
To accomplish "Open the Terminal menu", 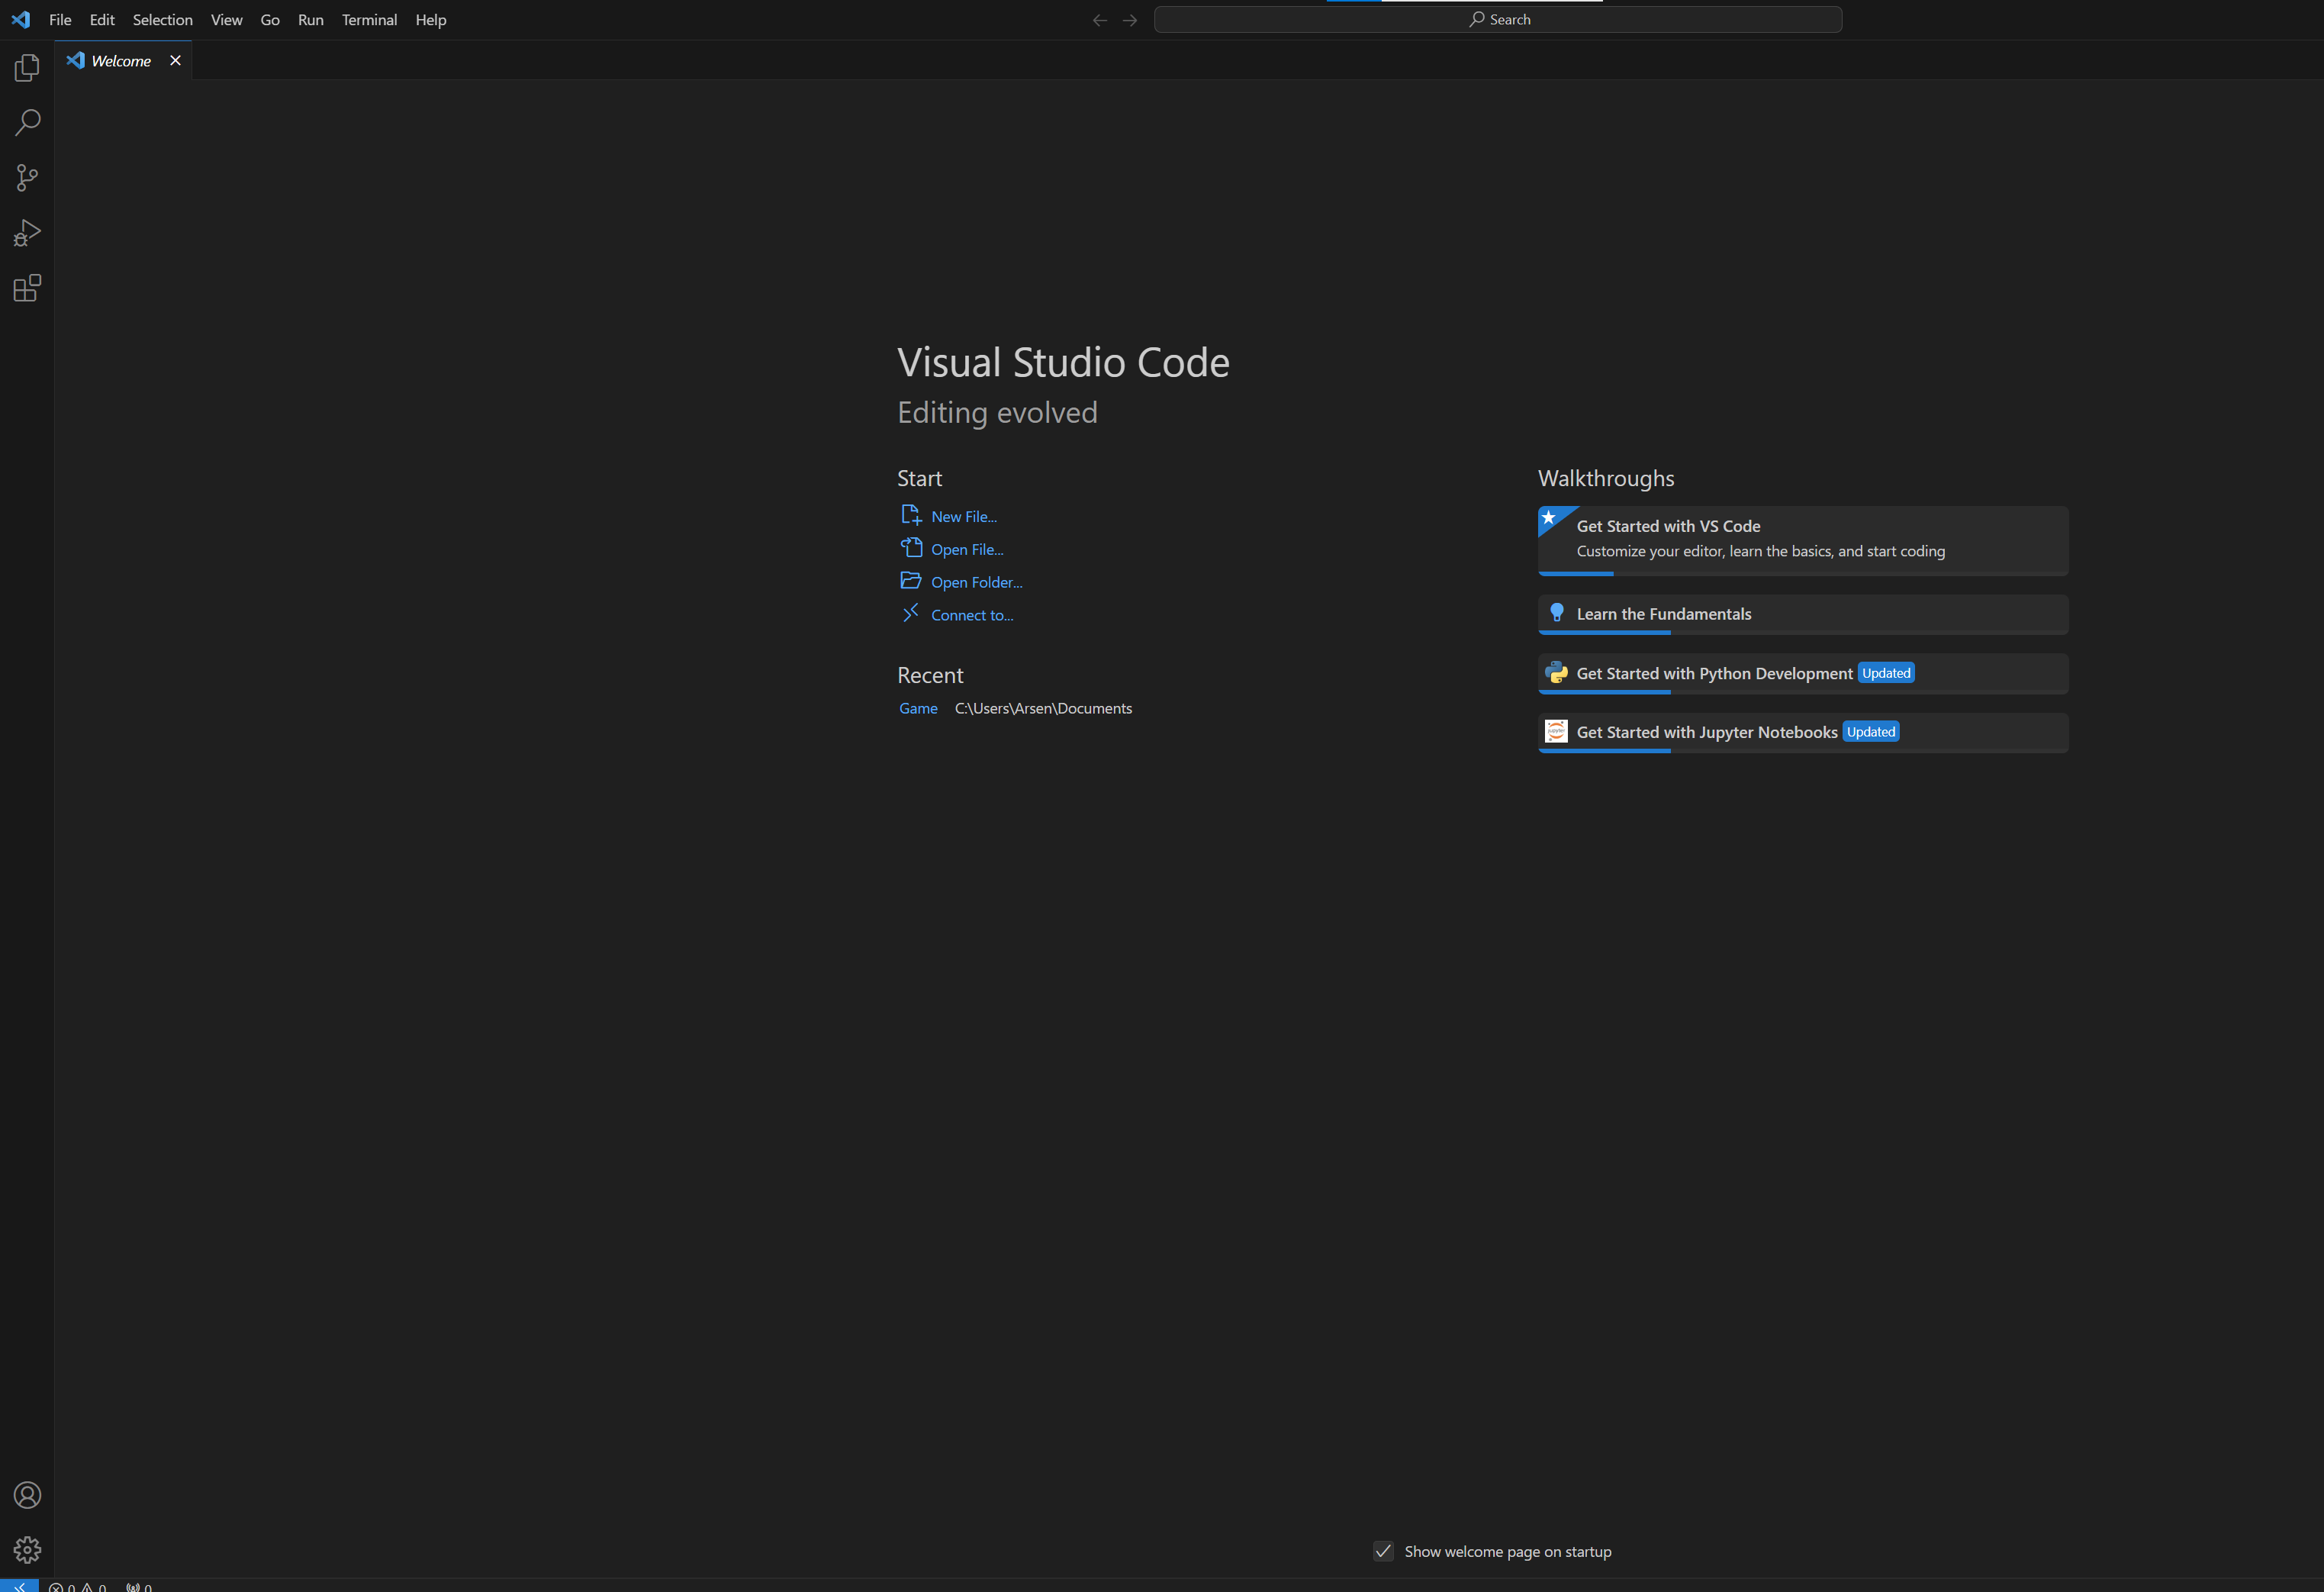I will point(369,20).
